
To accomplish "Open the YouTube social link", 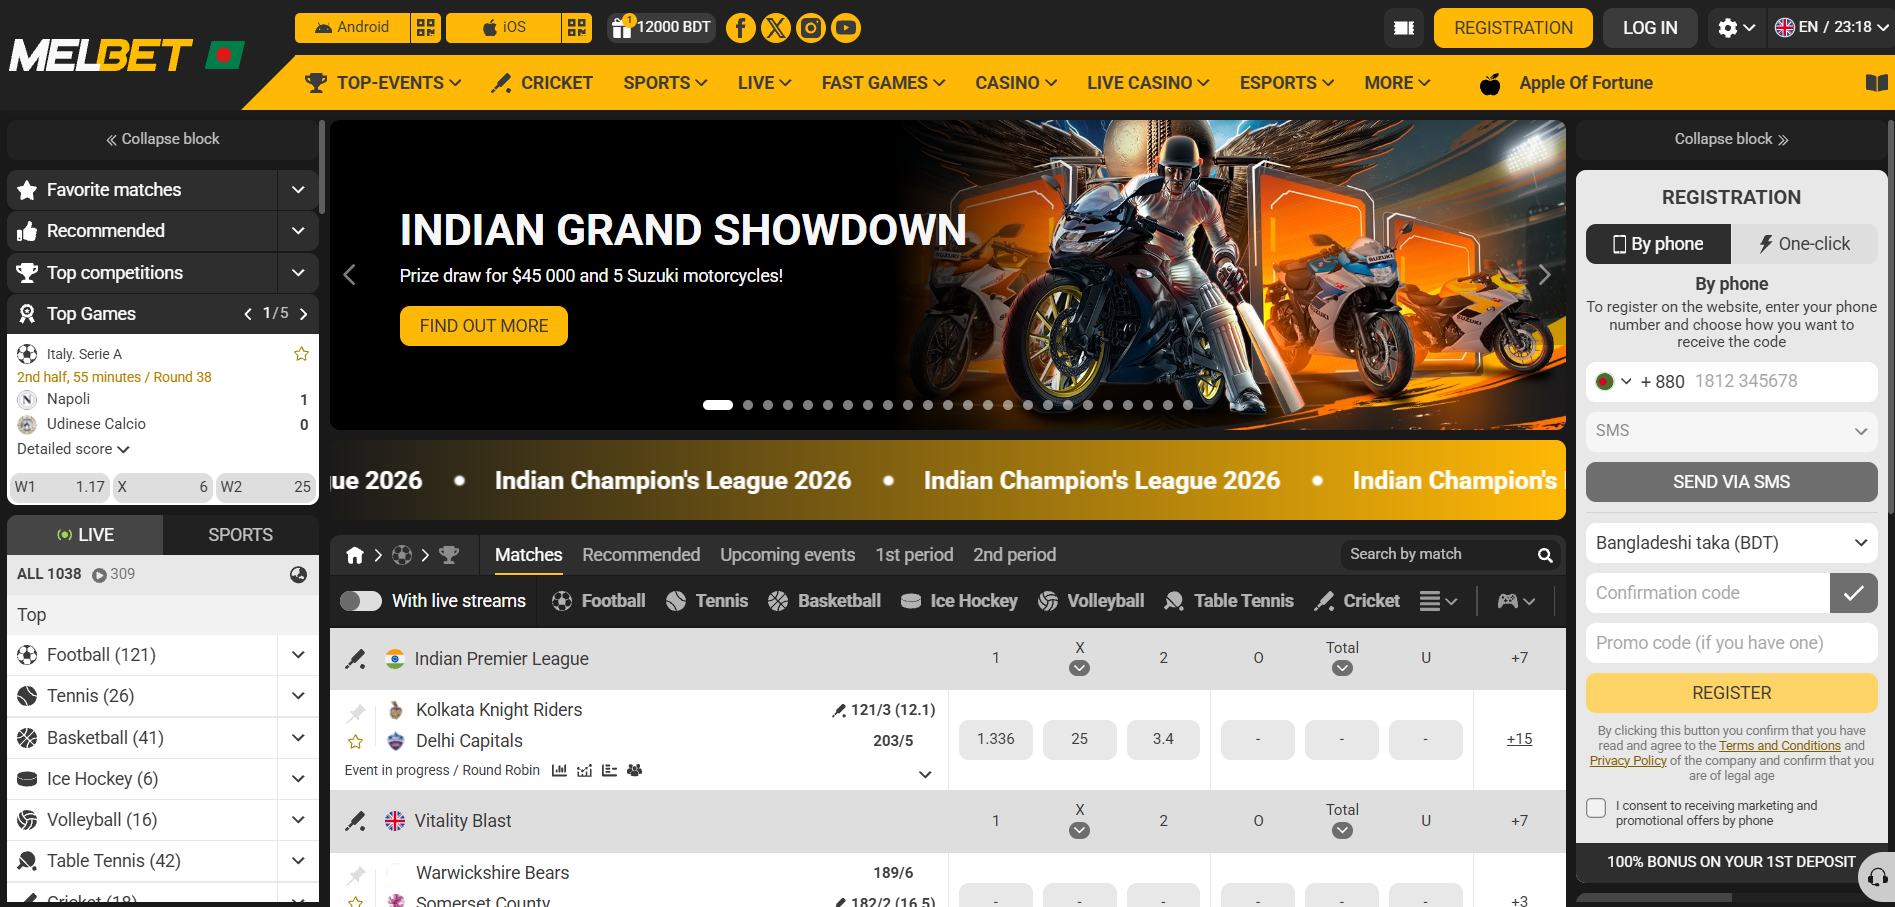I will (x=846, y=28).
